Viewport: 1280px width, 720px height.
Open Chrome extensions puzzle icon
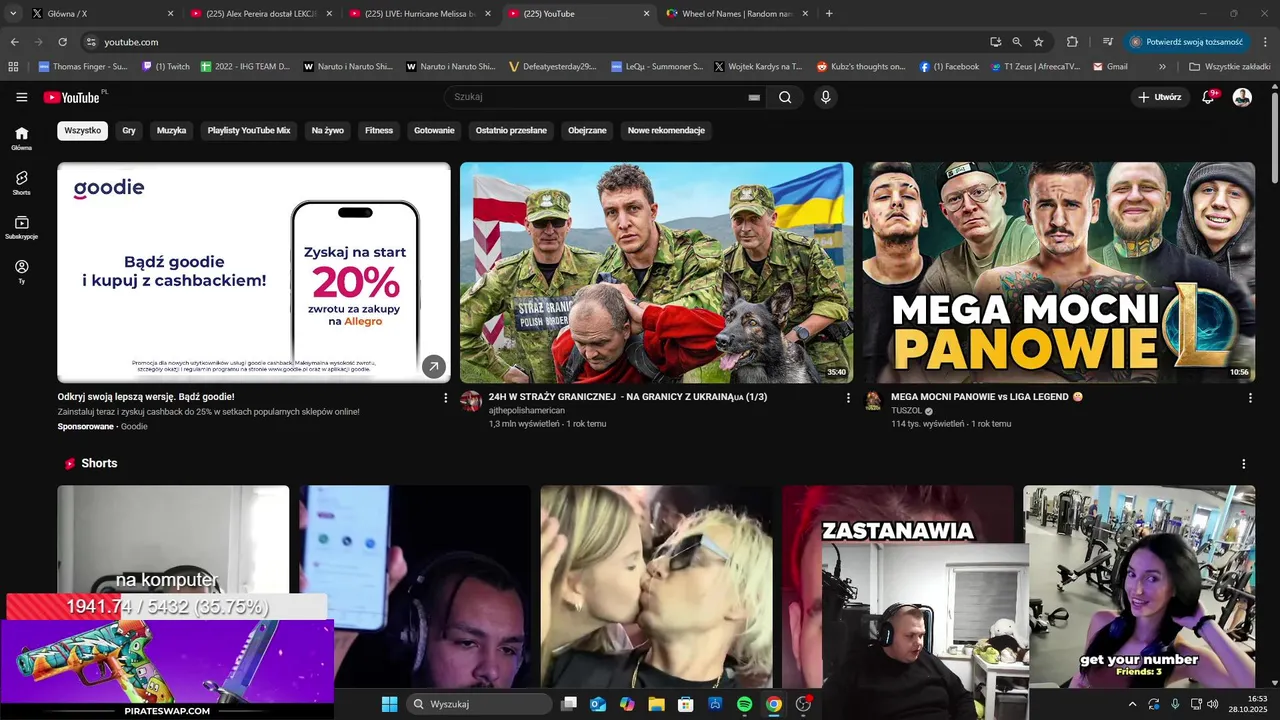point(1072,42)
